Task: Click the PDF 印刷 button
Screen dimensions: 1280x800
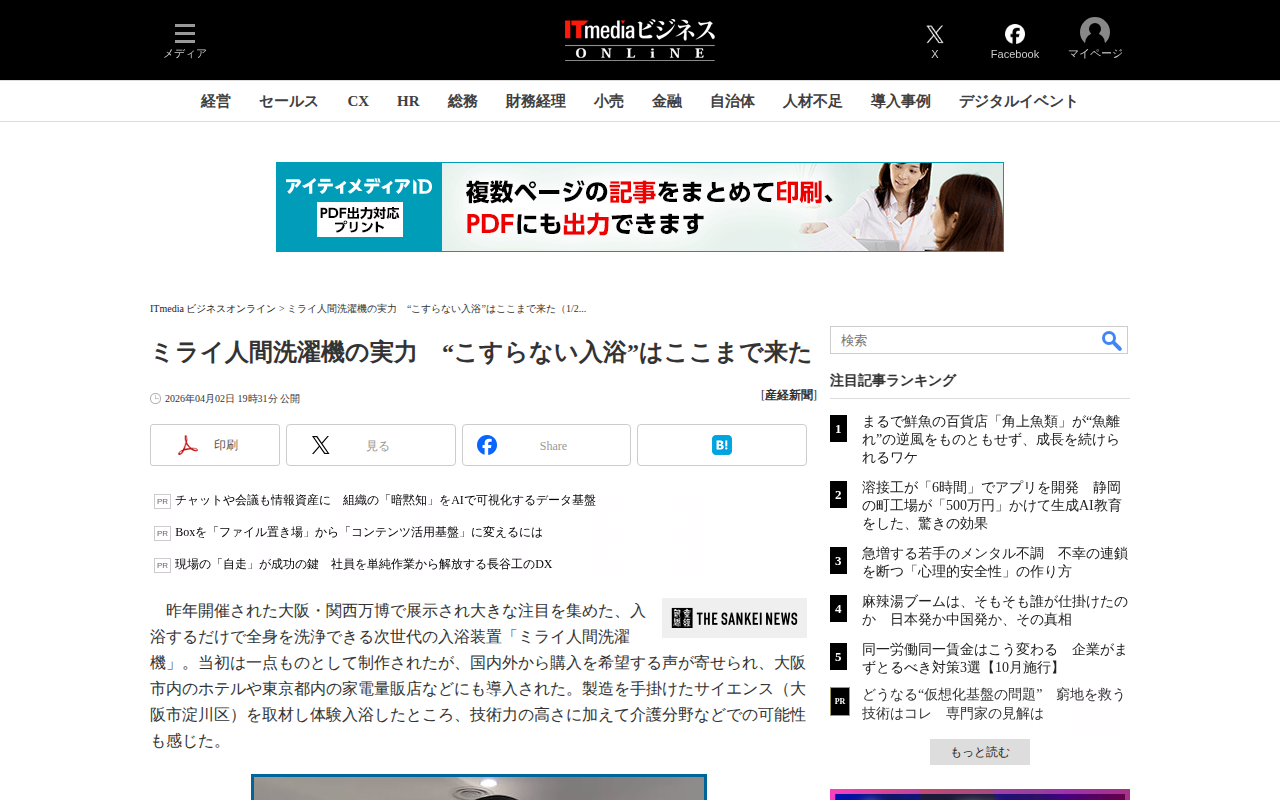Action: (215, 445)
